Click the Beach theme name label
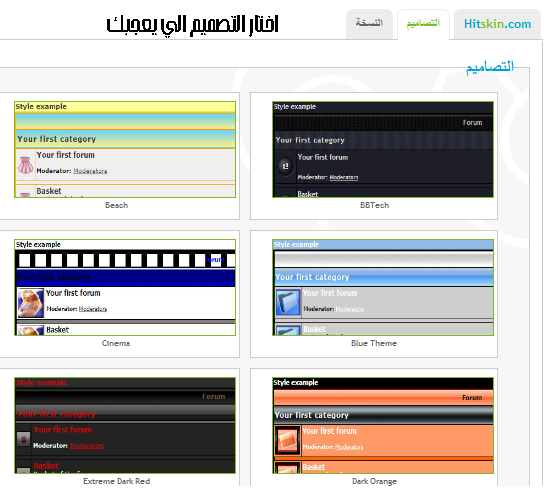Viewport: 548px width, 491px height. pos(117,205)
